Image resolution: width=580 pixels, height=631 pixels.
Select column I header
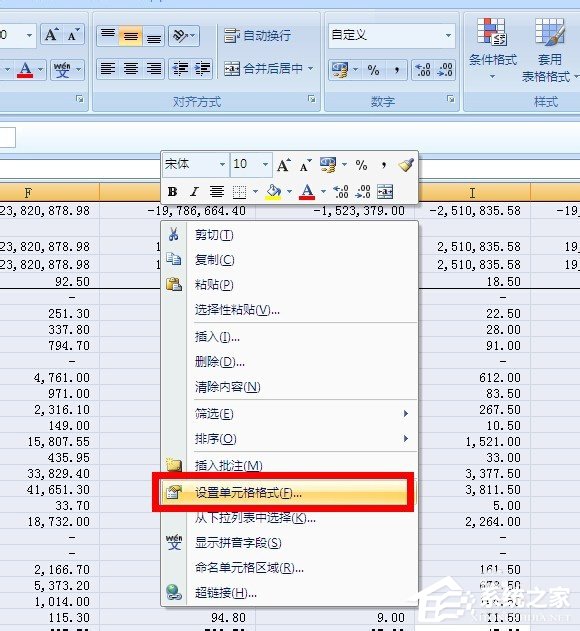pos(473,193)
